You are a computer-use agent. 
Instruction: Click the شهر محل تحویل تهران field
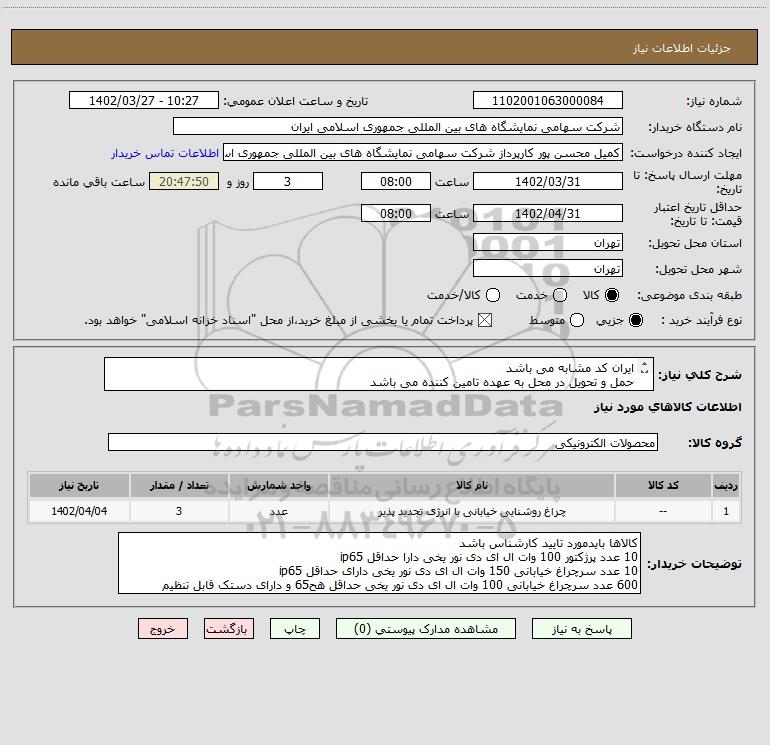548,269
